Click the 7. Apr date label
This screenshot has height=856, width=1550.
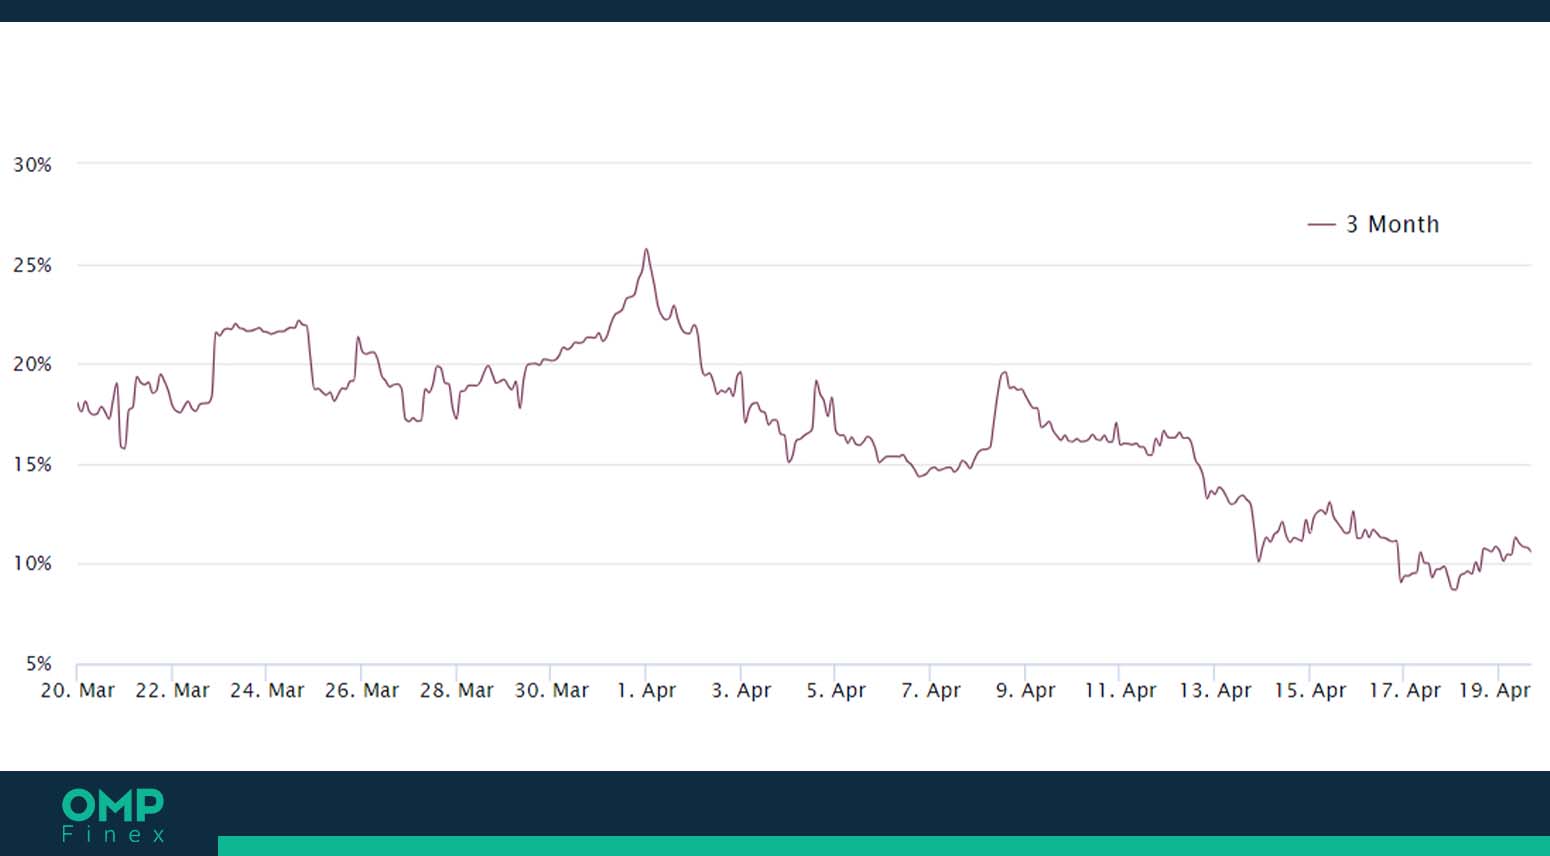pos(930,691)
